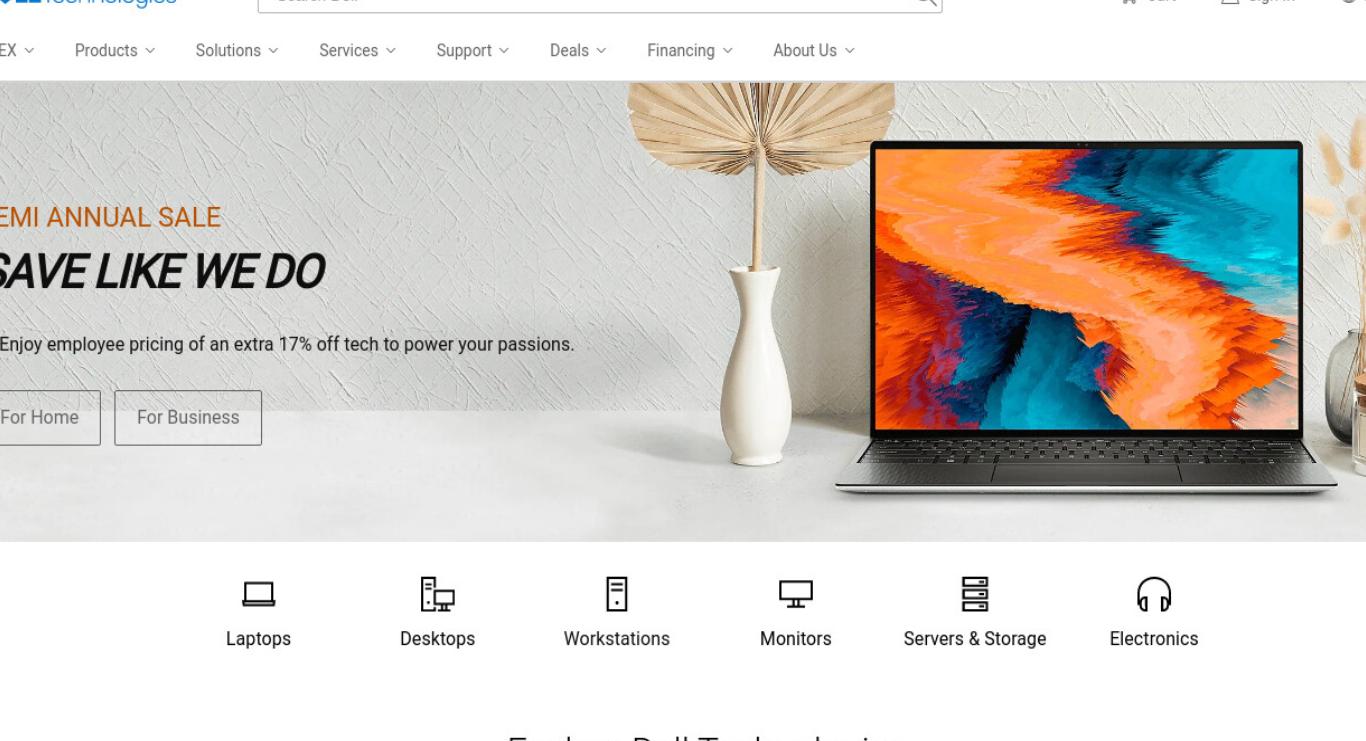
Task: Open the Financing menu
Action: click(x=690, y=50)
